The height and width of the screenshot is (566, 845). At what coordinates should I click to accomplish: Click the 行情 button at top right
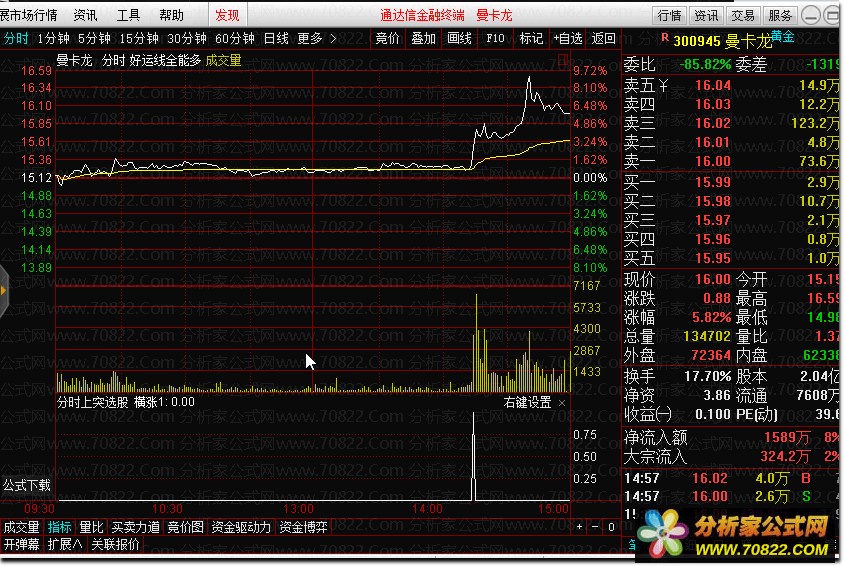click(x=670, y=16)
